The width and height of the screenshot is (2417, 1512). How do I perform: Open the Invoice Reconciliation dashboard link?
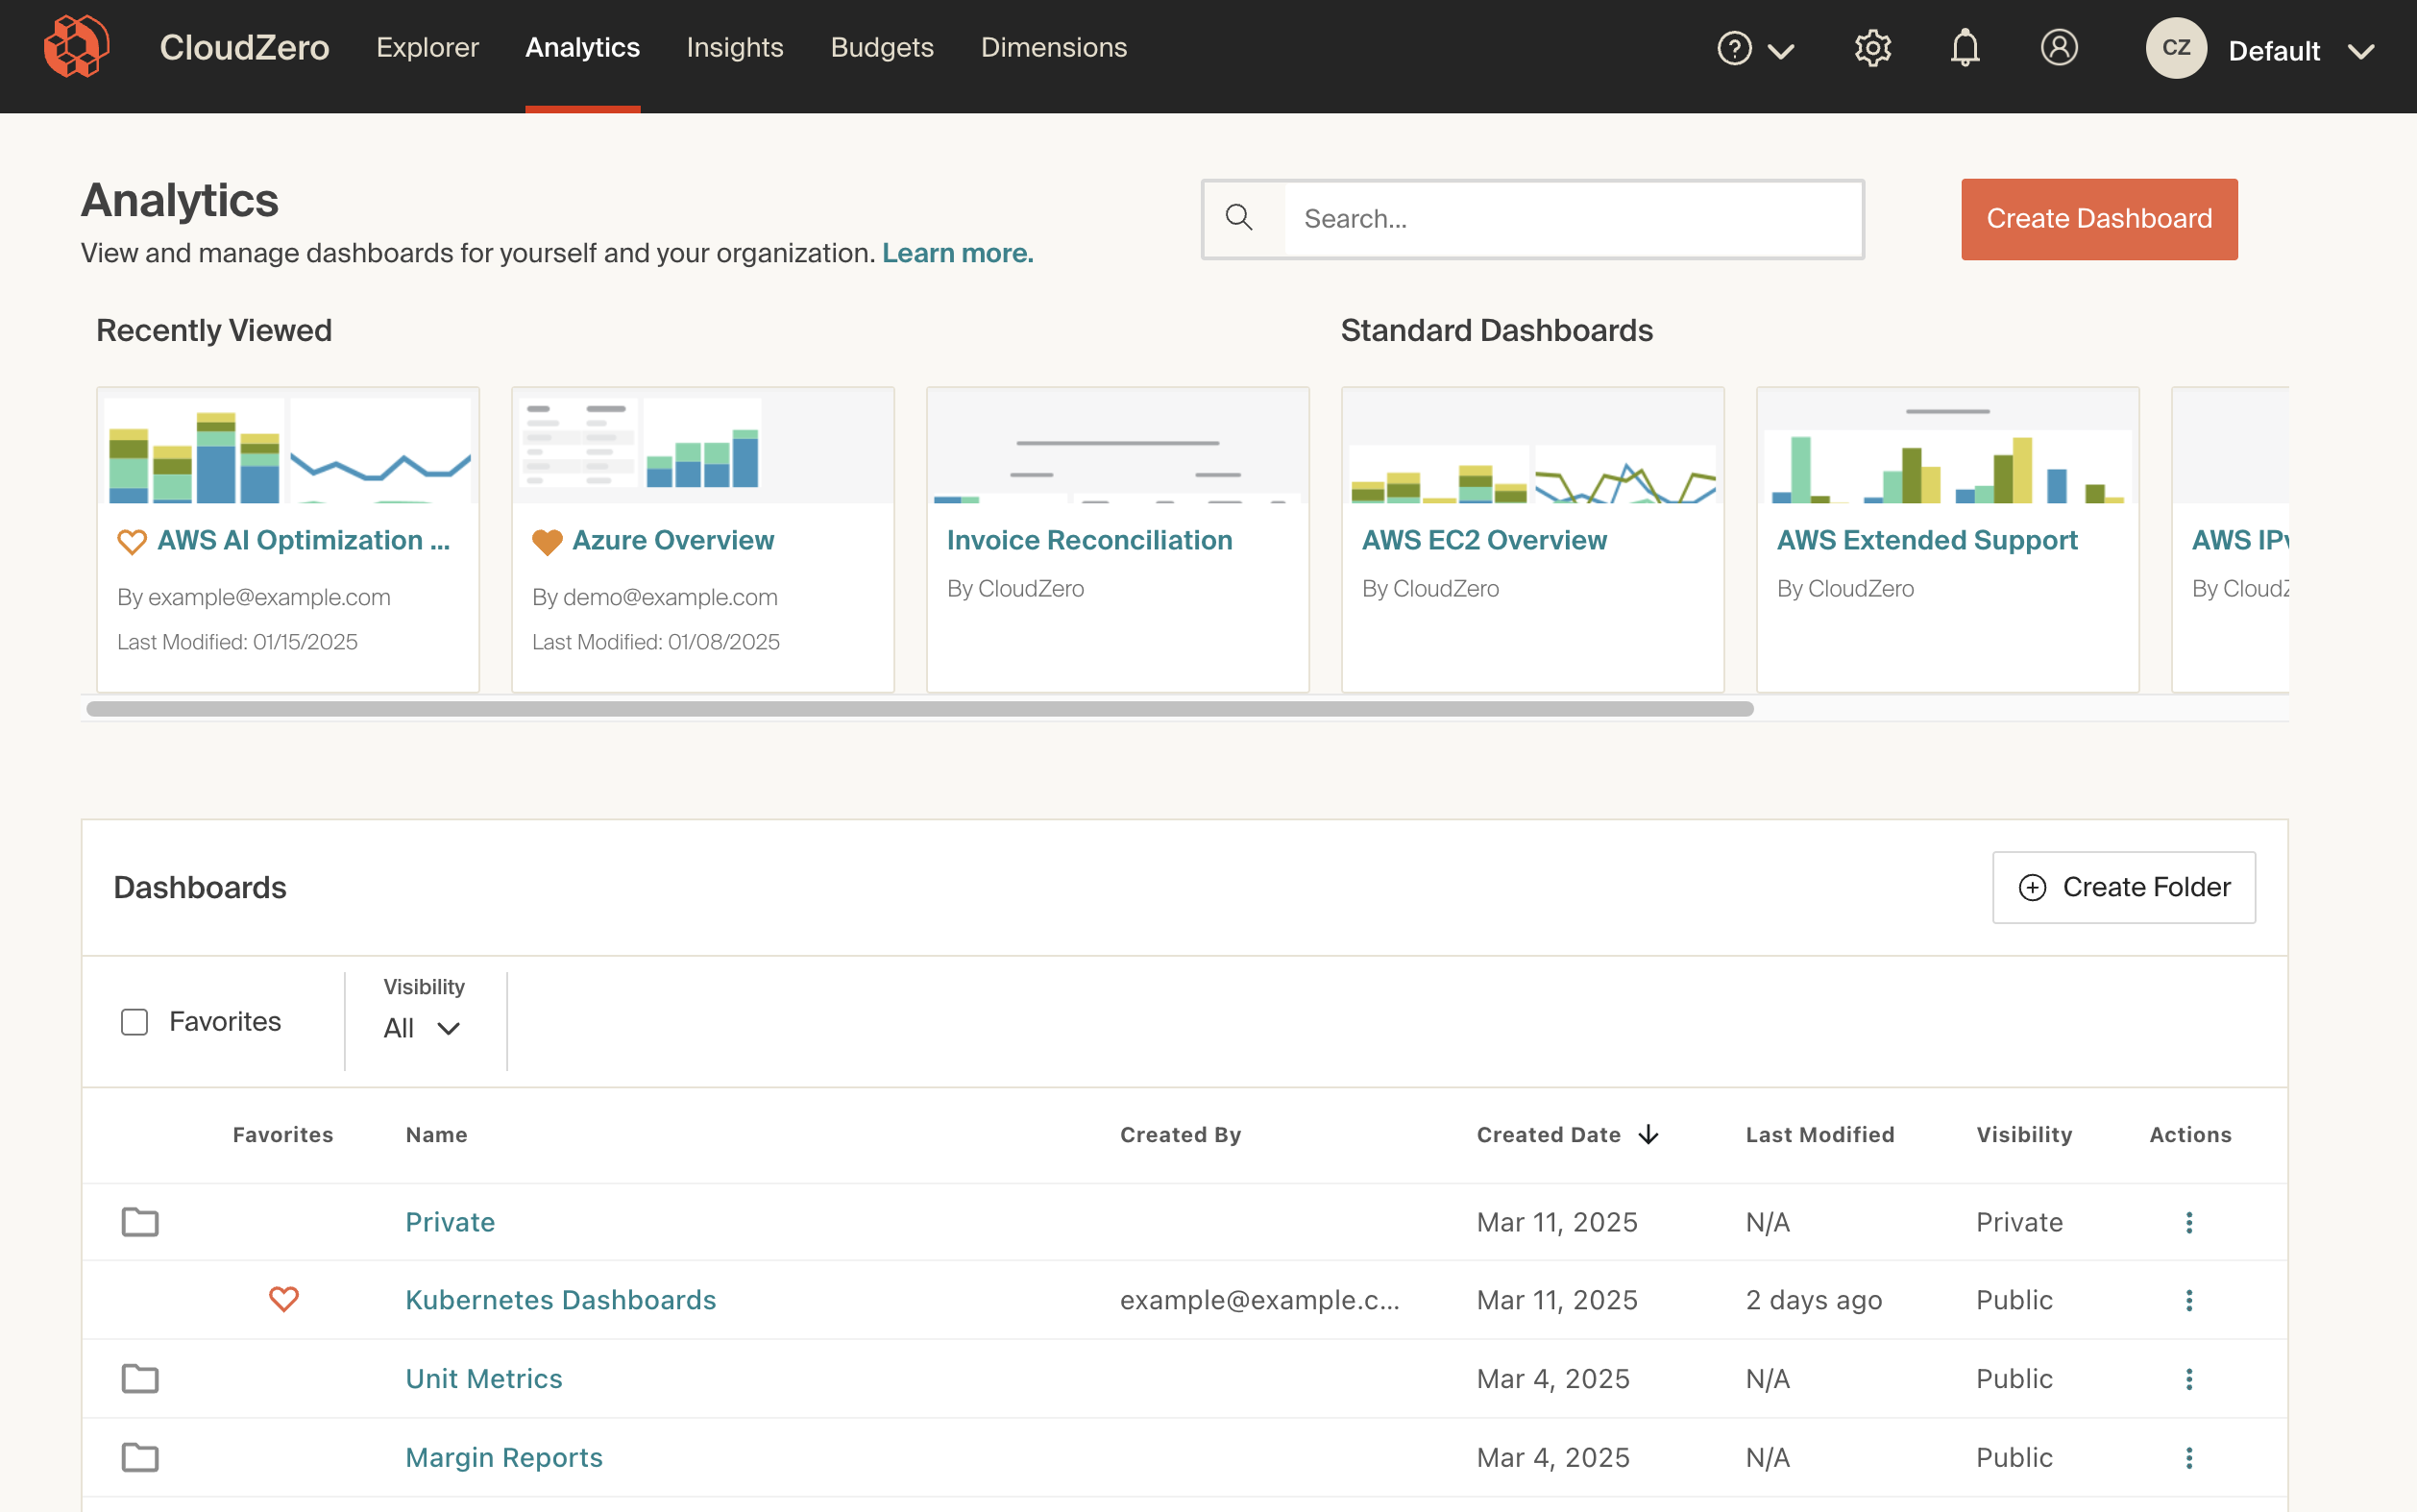click(1089, 540)
